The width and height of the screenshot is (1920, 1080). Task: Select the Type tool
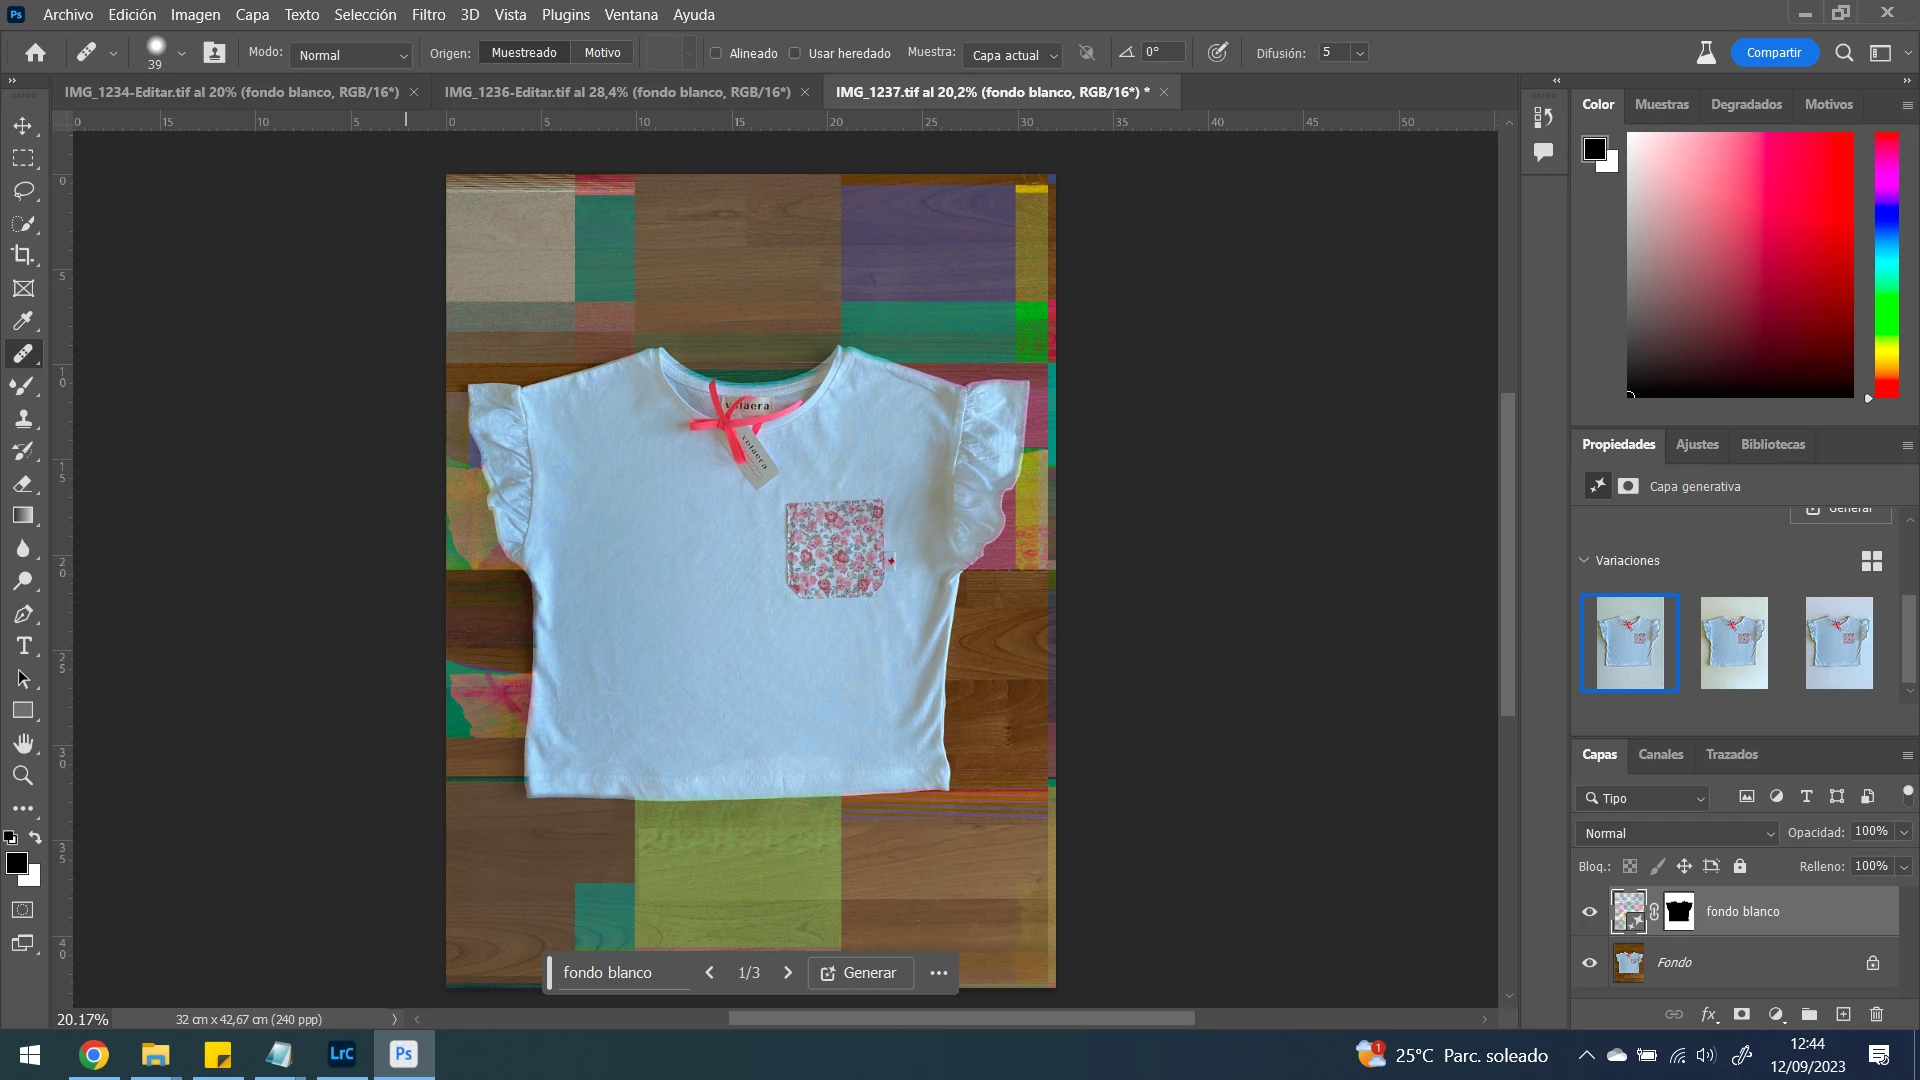point(22,646)
